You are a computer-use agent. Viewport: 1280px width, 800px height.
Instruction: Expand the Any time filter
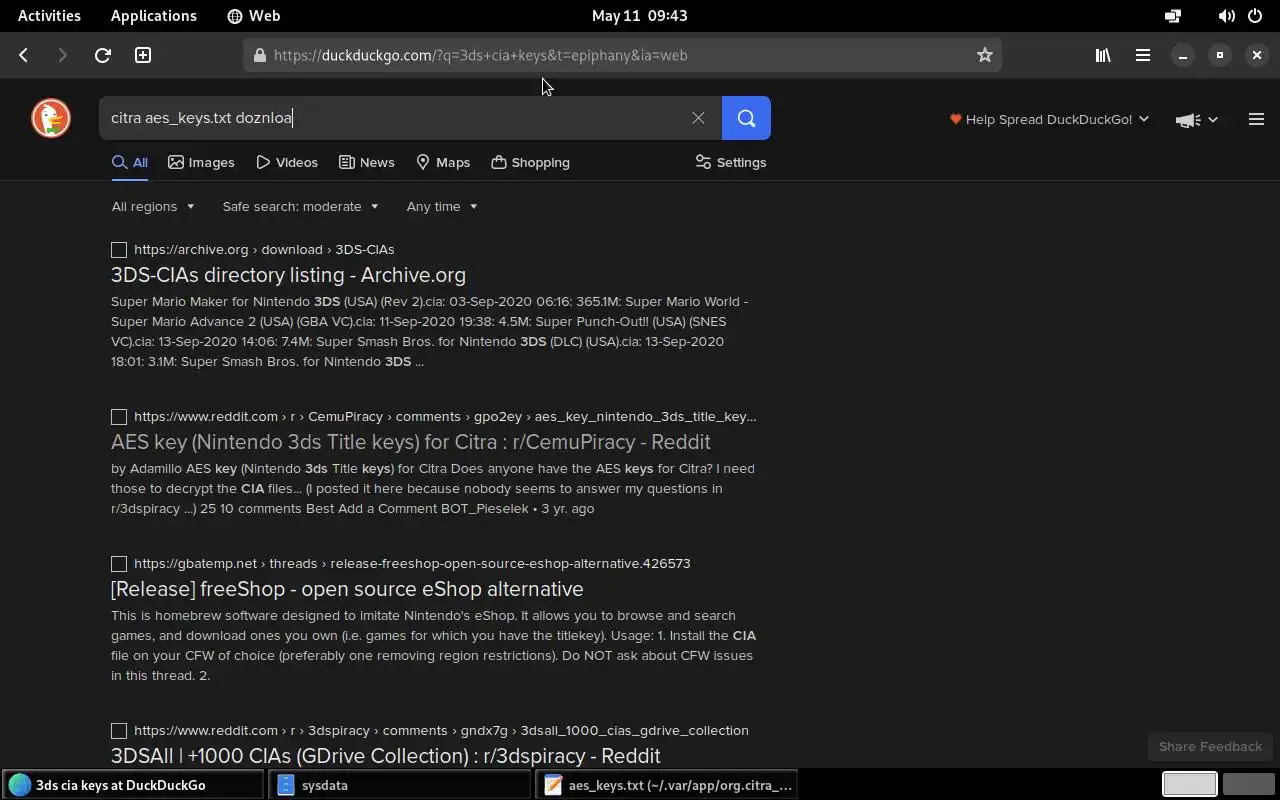pyautogui.click(x=442, y=206)
